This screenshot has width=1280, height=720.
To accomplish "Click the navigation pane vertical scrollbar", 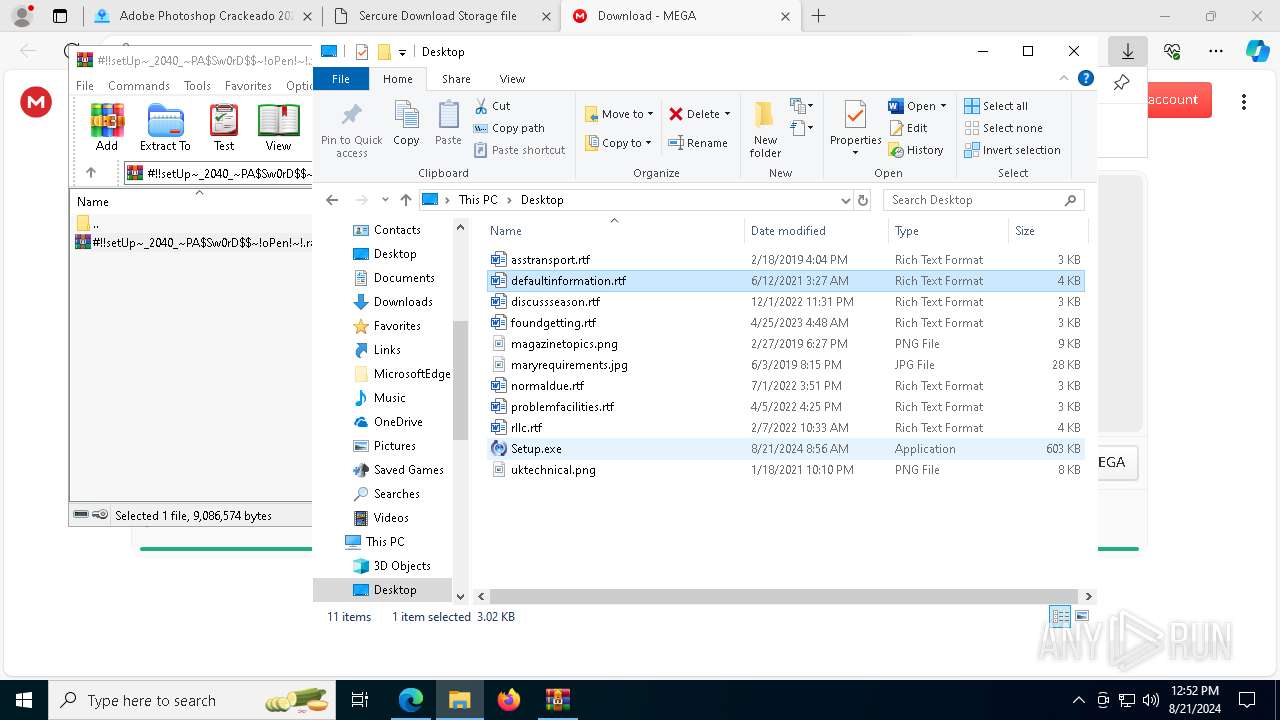I will (460, 380).
